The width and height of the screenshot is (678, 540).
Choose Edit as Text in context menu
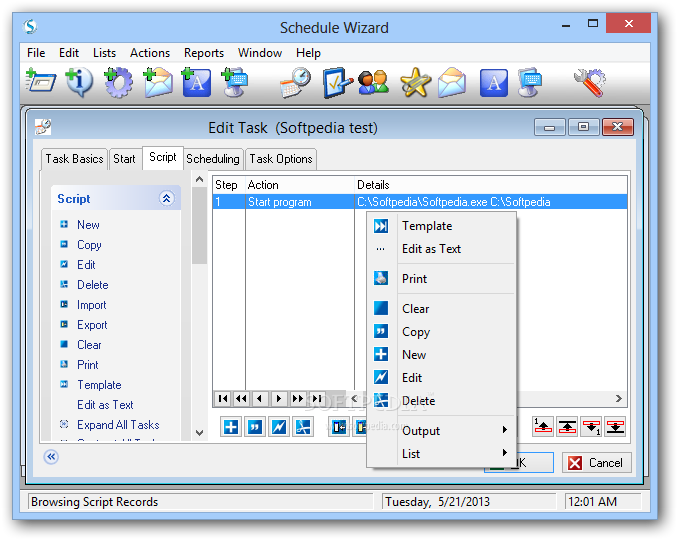441,249
